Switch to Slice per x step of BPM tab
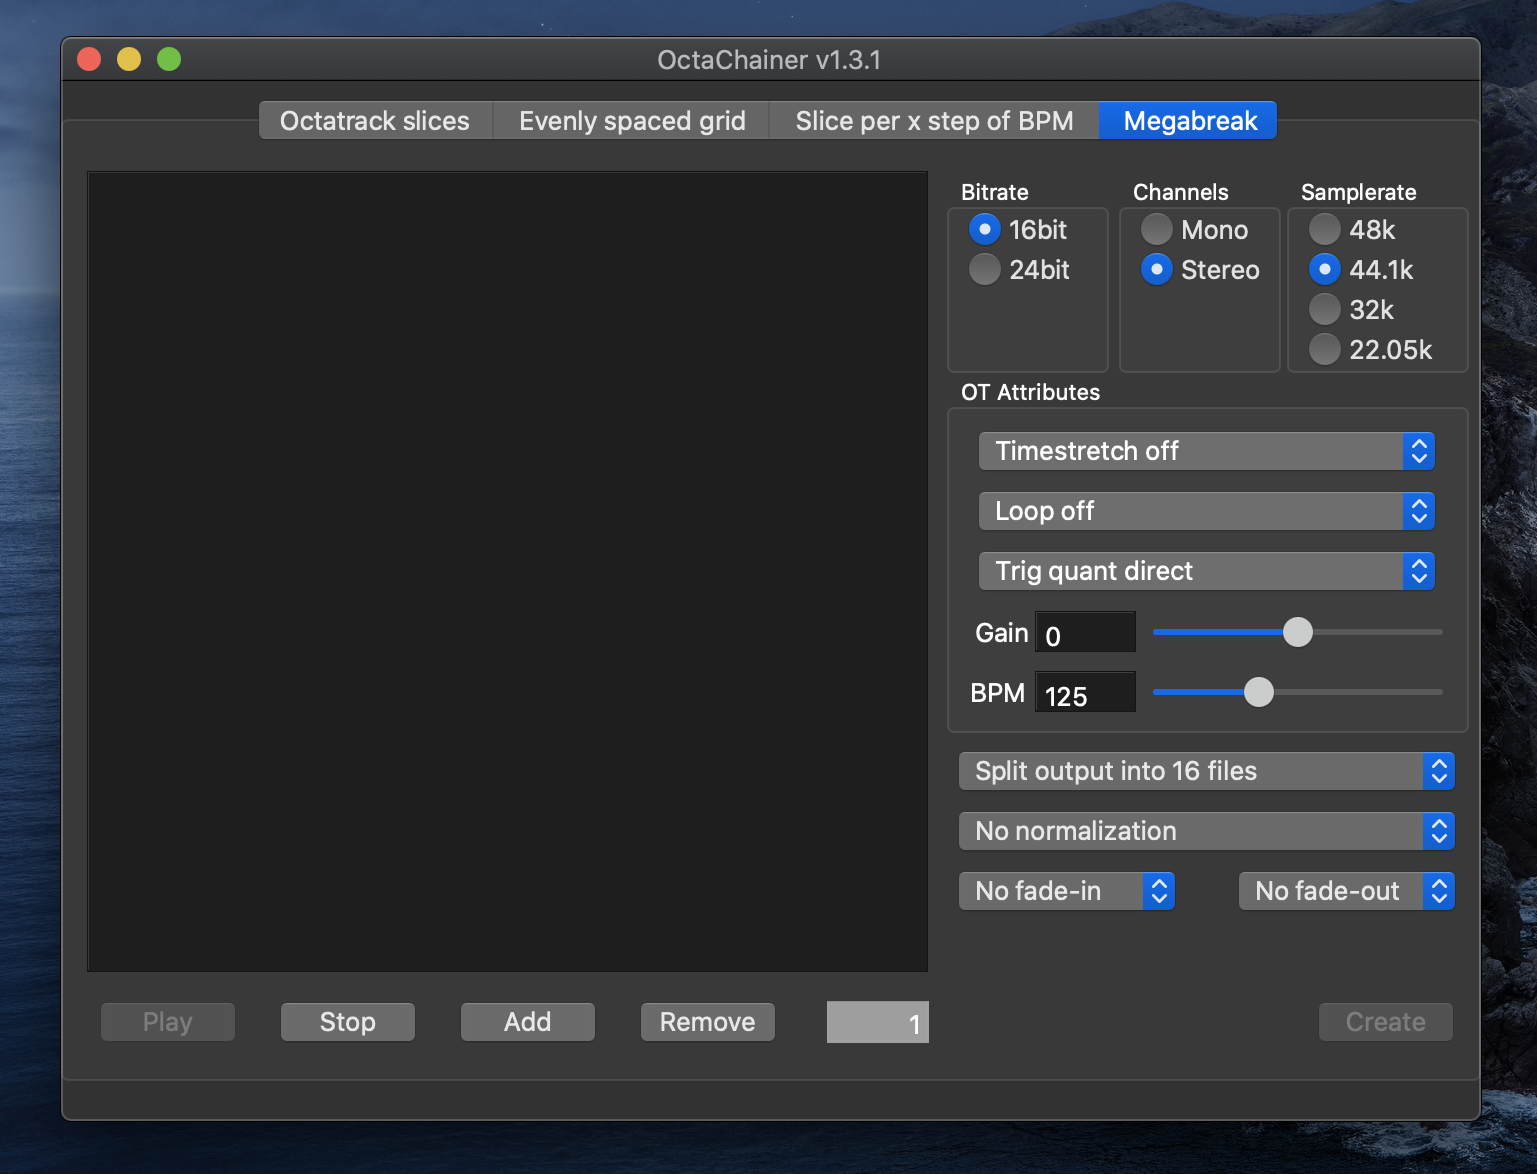This screenshot has height=1174, width=1537. [934, 121]
